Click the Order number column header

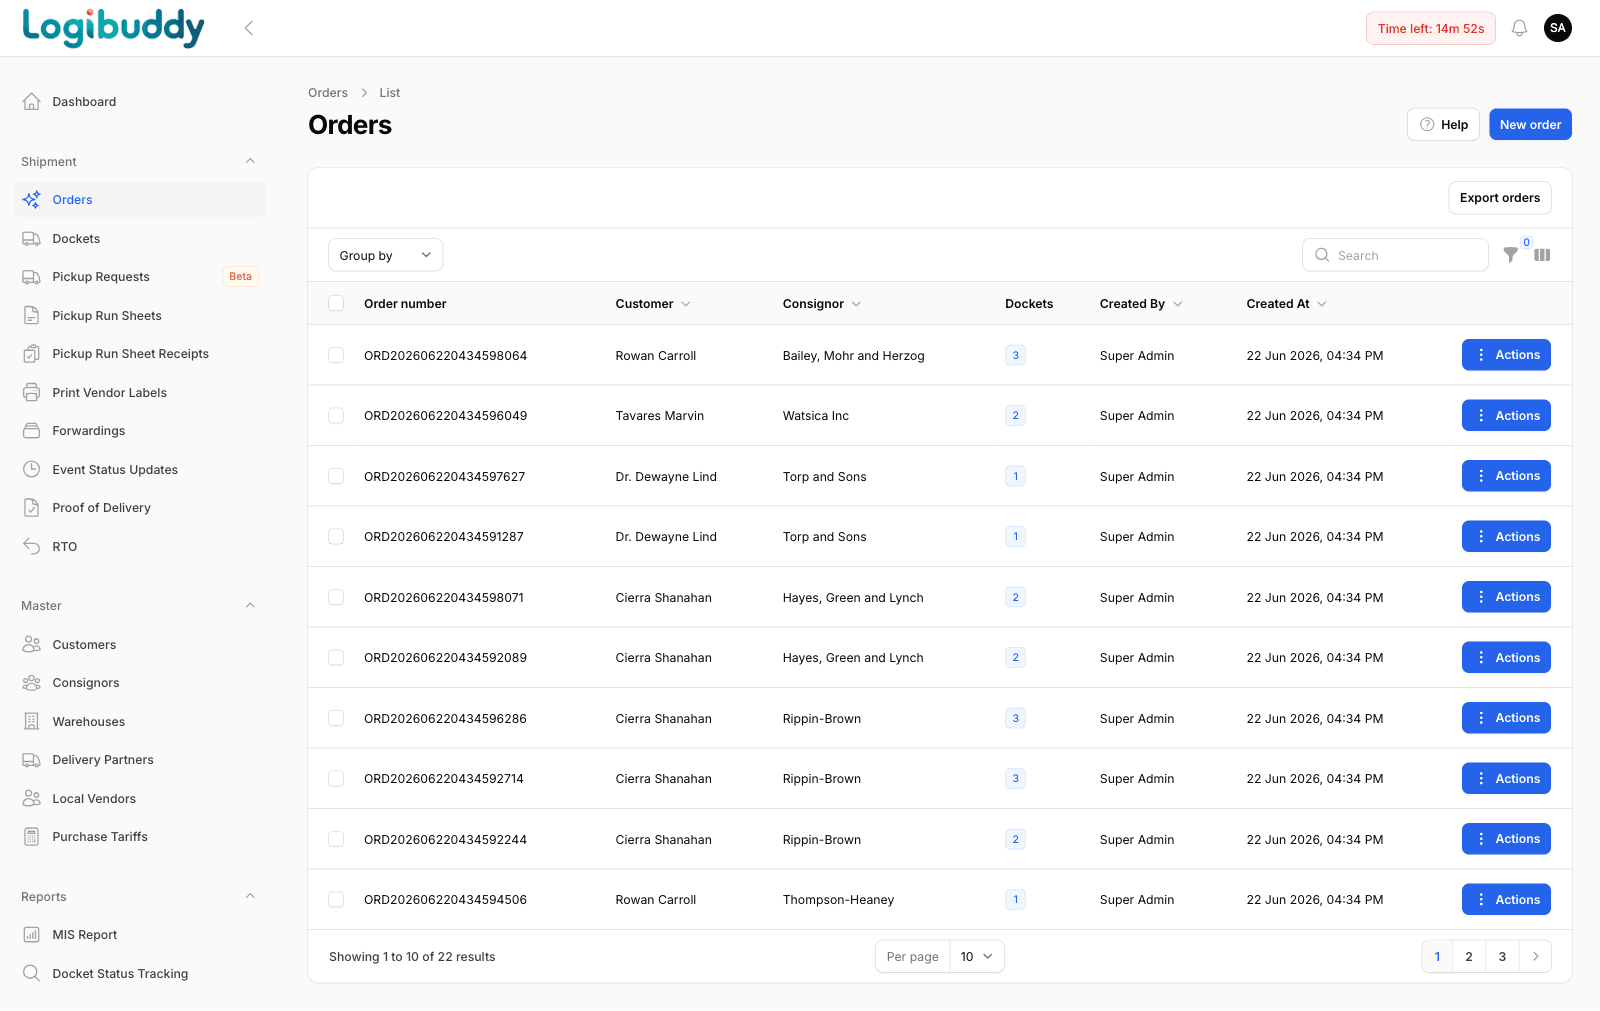point(405,304)
